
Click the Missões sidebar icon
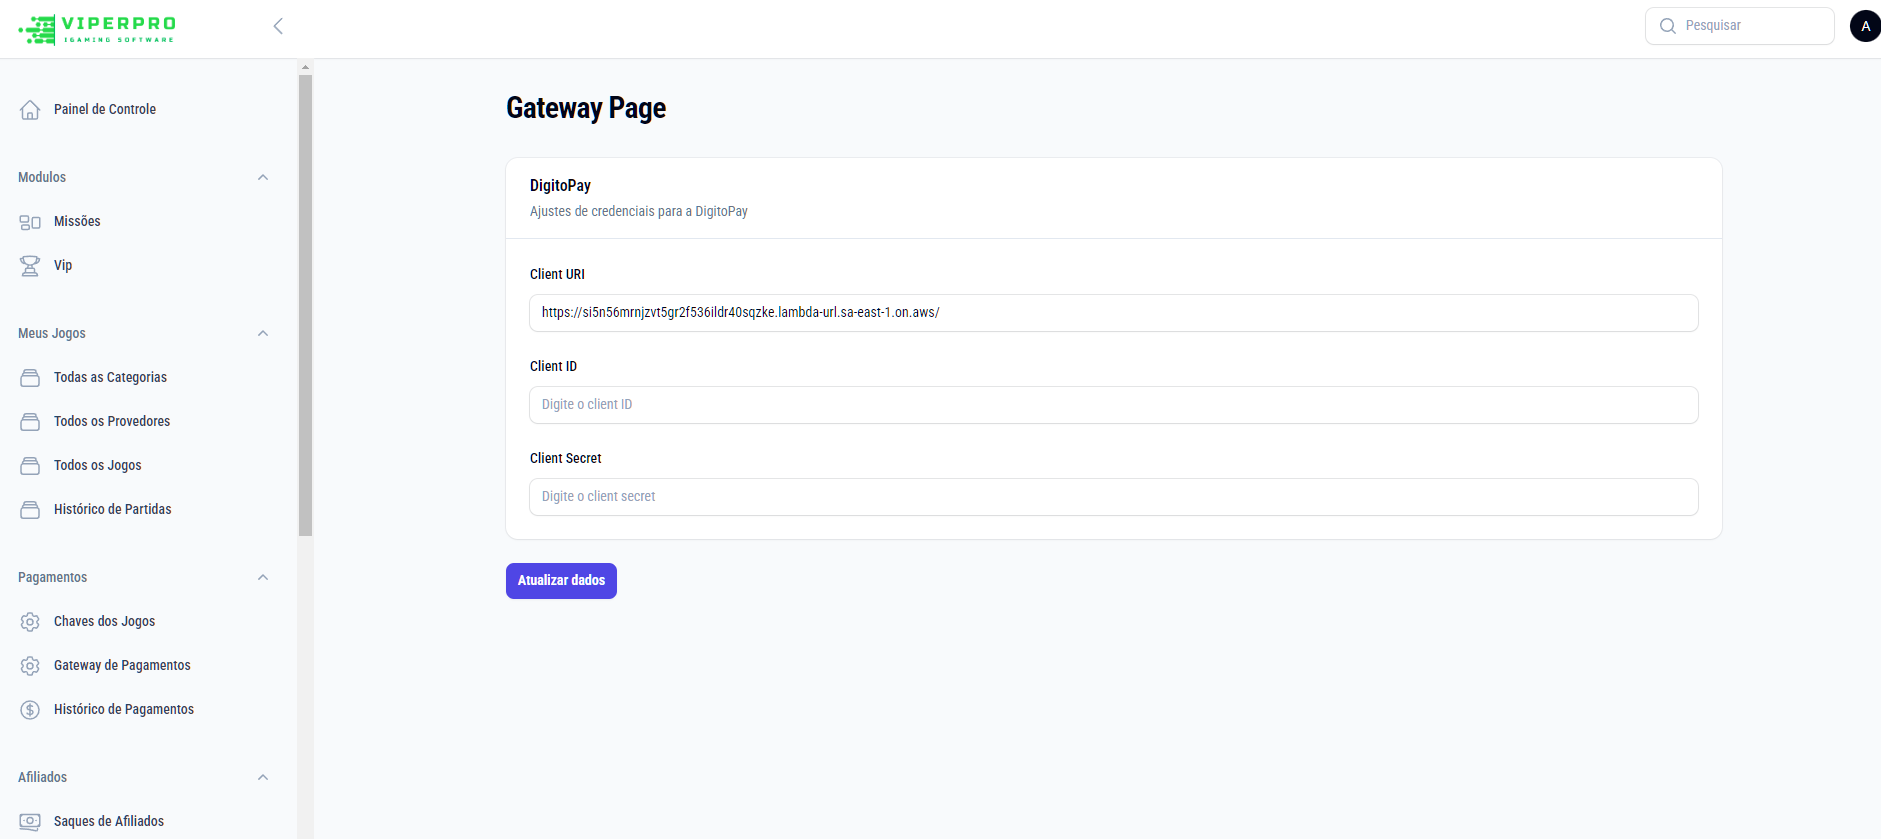(30, 222)
